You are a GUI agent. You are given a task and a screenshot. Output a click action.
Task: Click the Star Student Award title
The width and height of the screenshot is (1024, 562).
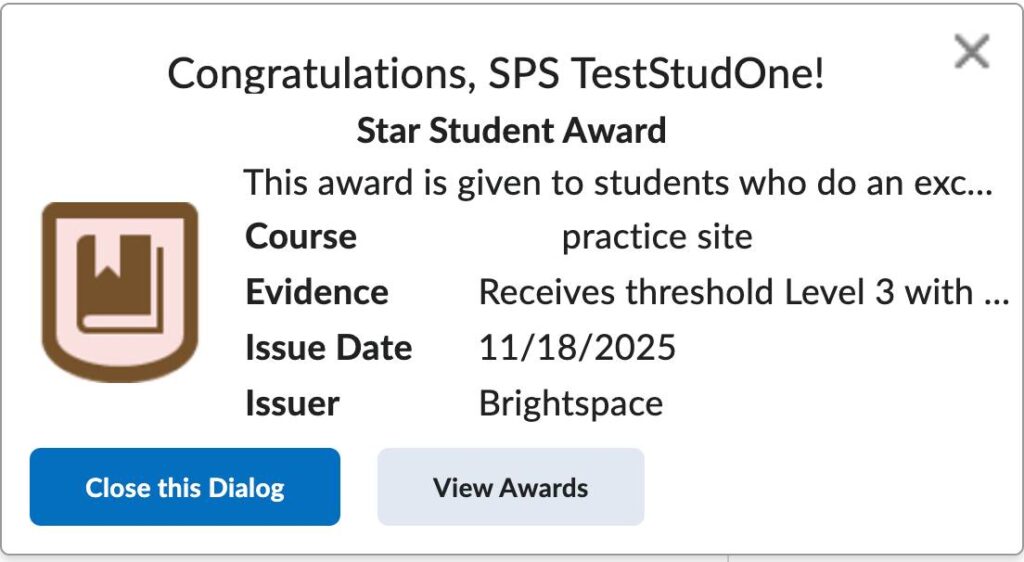pos(511,130)
